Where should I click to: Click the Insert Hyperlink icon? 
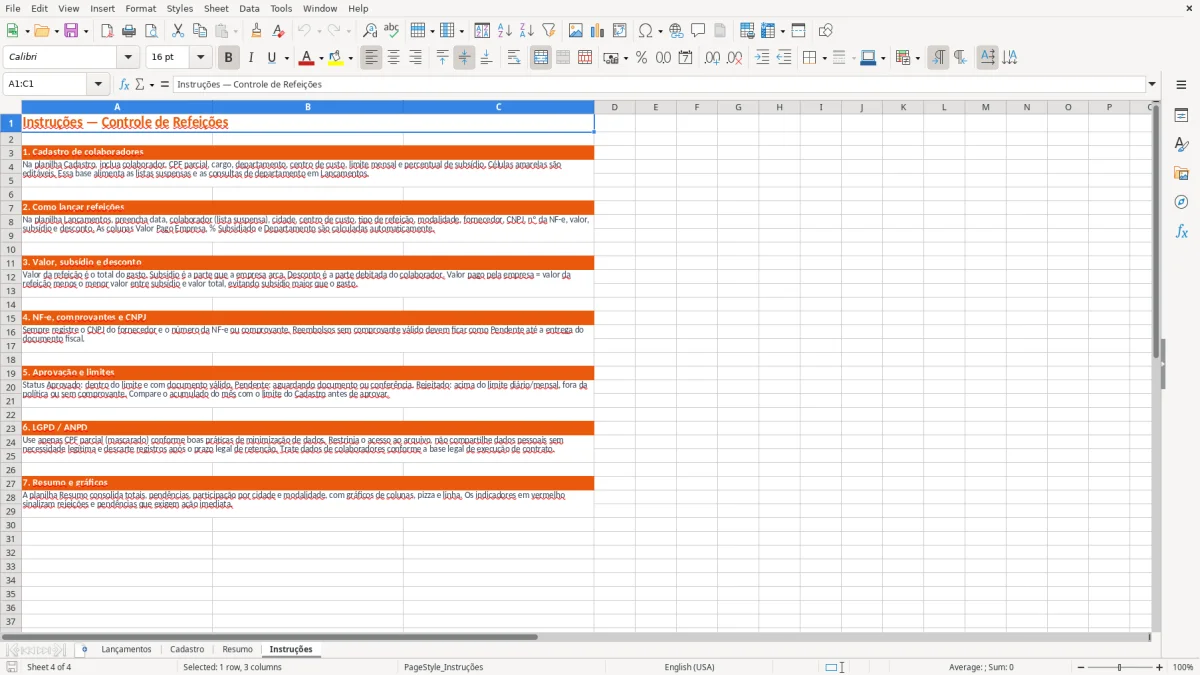676,31
